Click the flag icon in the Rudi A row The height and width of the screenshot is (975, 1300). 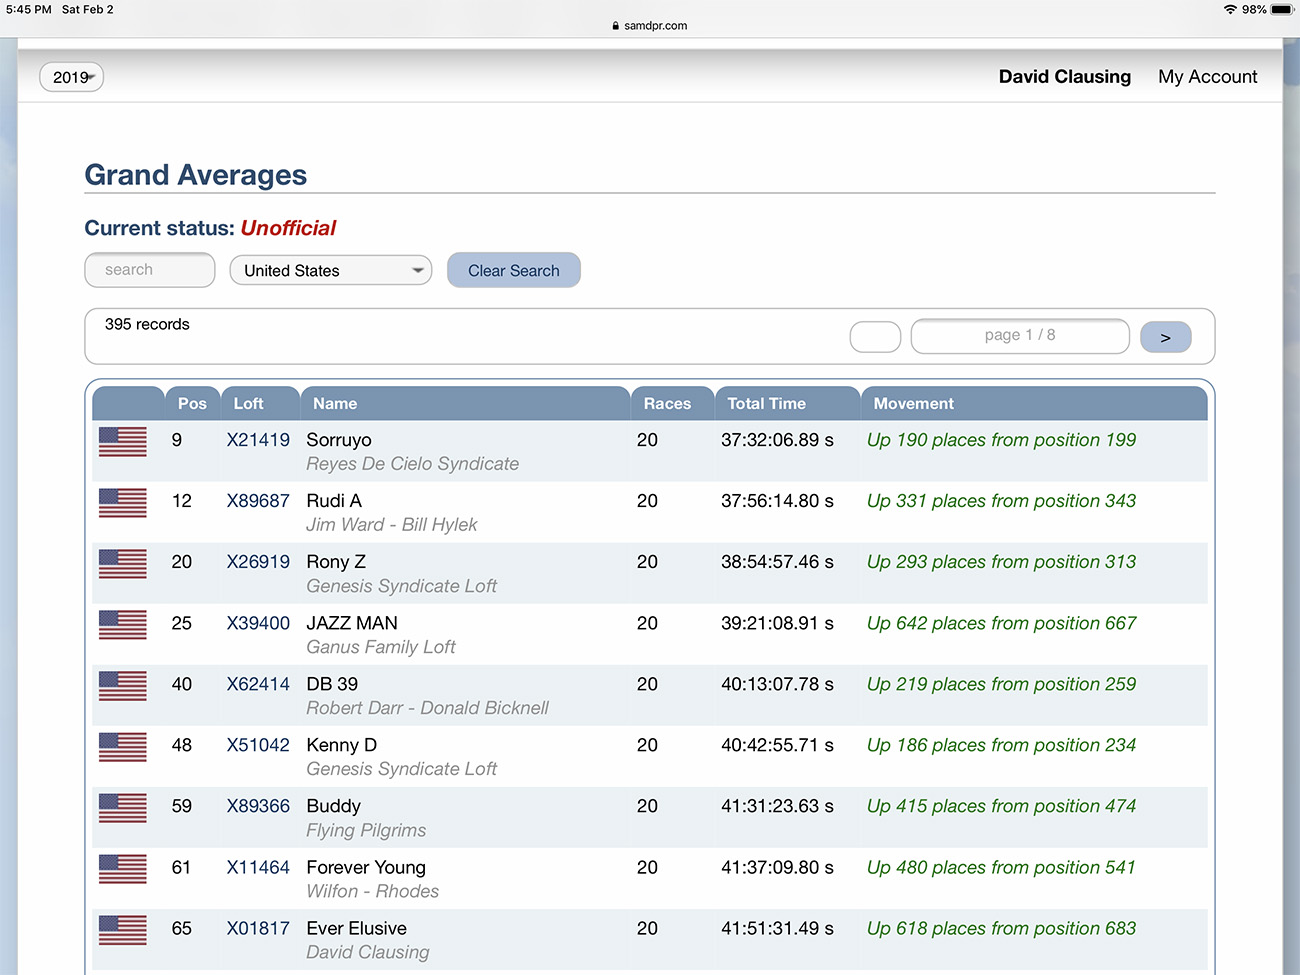click(x=122, y=502)
